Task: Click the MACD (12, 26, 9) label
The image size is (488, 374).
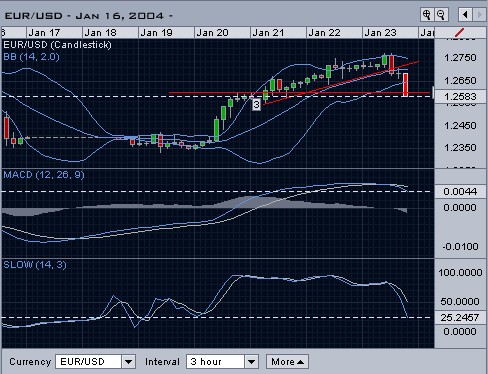Action: (x=44, y=175)
